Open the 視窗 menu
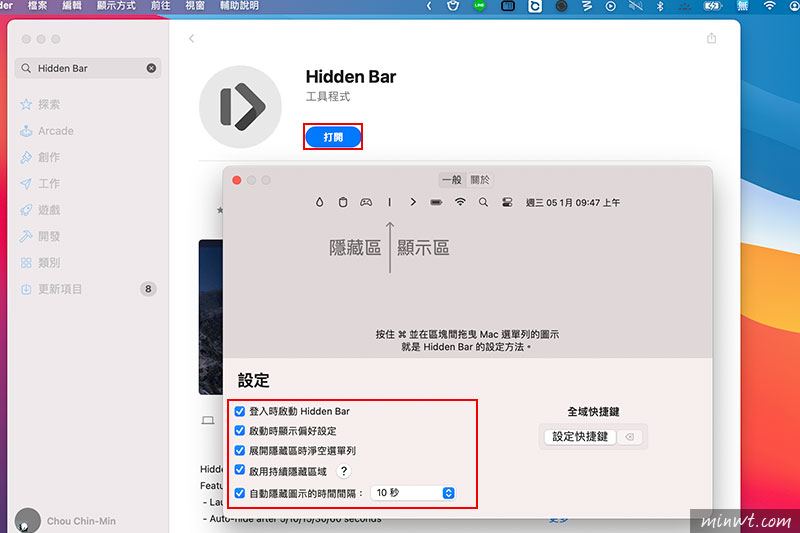The width and height of the screenshot is (800, 533). point(195,6)
